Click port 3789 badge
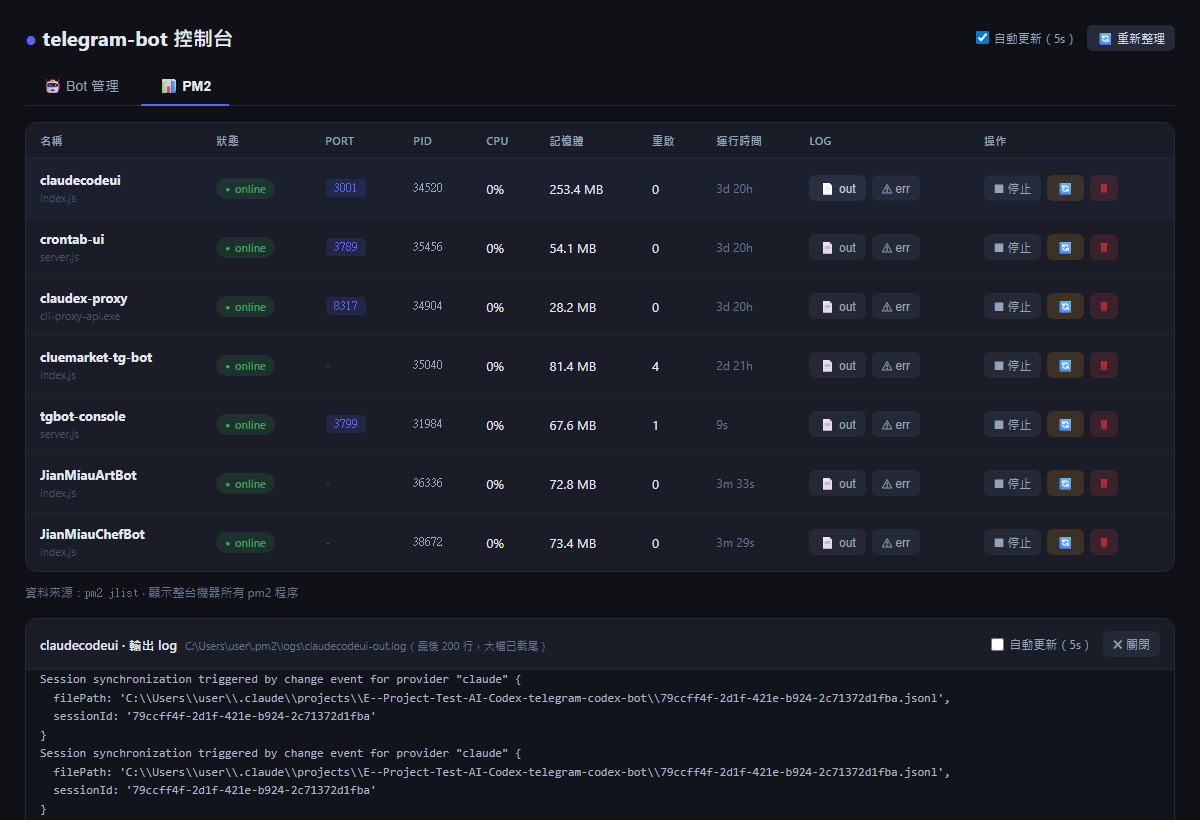 coord(345,247)
